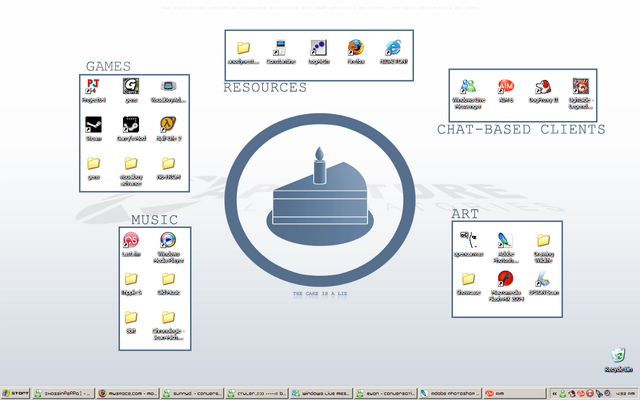This screenshot has height=400, width=640.
Task: Launch openCanvas shortcut in Art box
Action: tap(468, 240)
